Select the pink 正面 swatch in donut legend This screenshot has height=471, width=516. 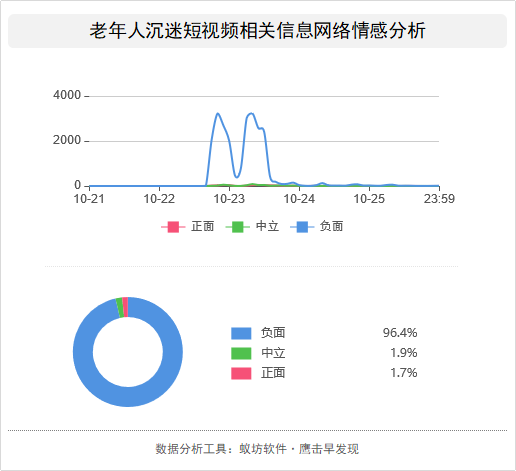click(x=241, y=373)
